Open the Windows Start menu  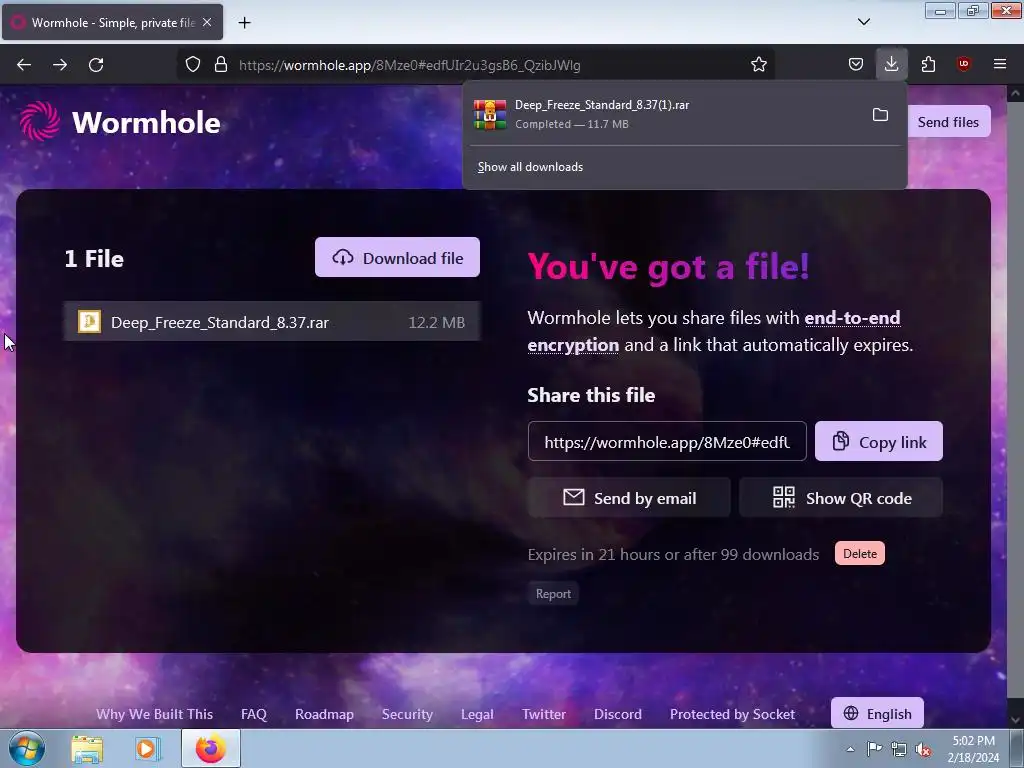pos(27,748)
